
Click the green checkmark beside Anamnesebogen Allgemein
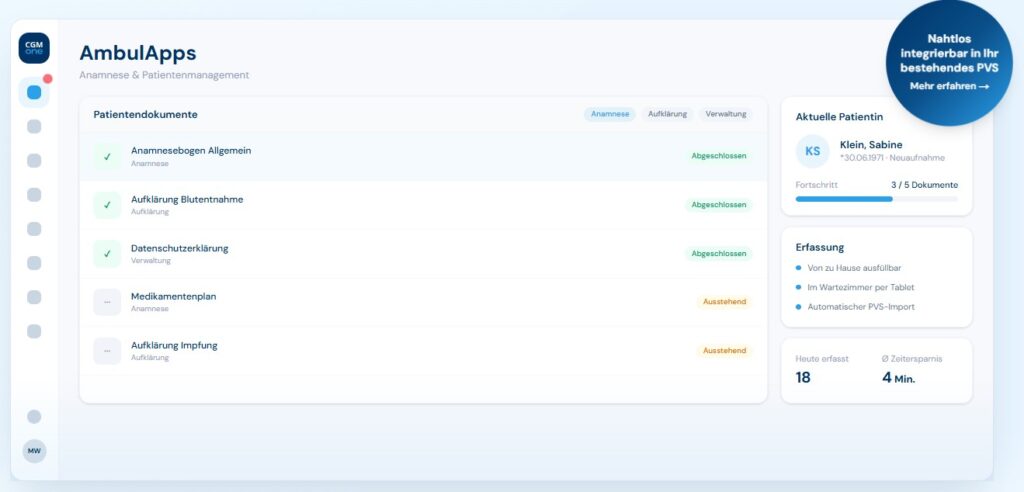pos(107,157)
